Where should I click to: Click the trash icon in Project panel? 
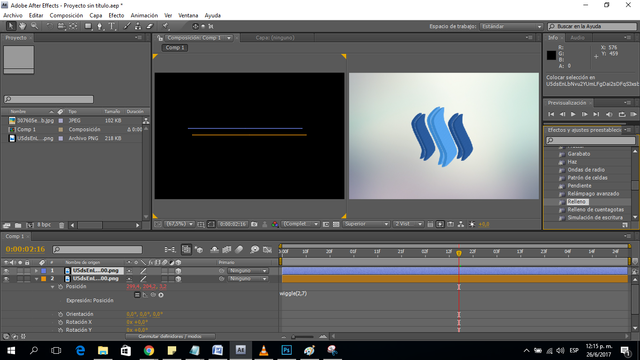62,225
